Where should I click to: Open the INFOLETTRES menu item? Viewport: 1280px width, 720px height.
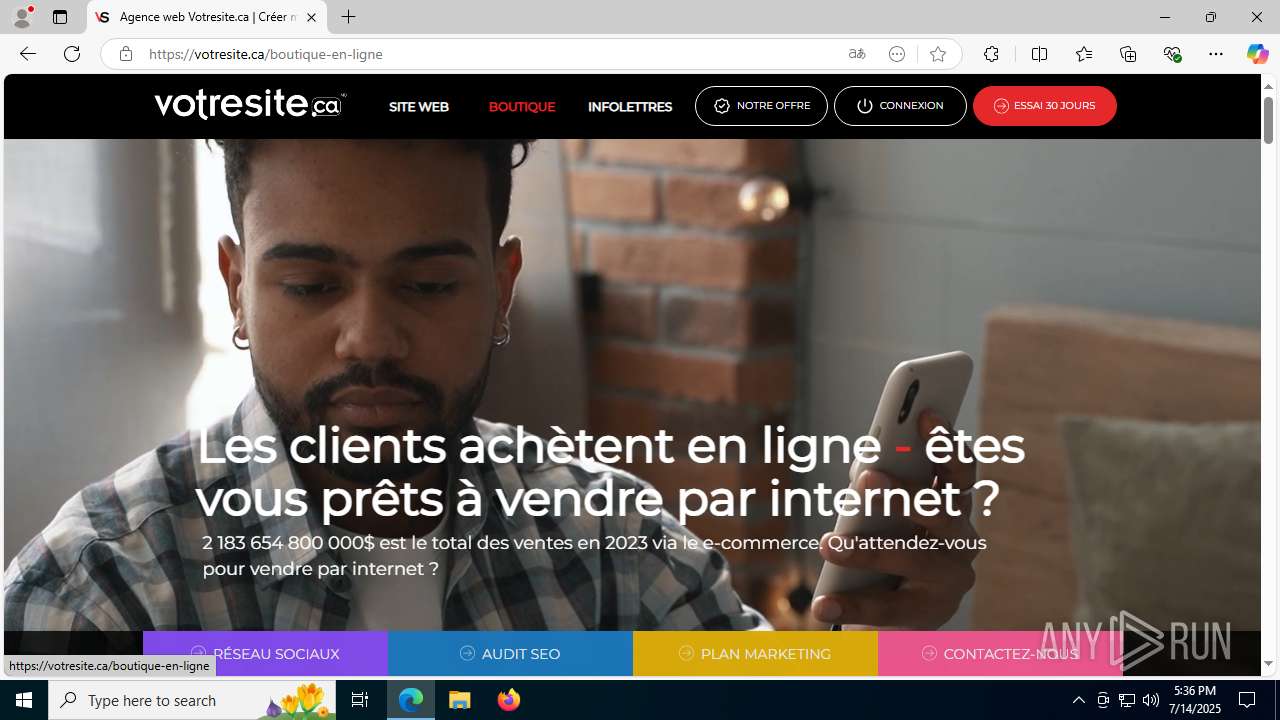click(630, 107)
